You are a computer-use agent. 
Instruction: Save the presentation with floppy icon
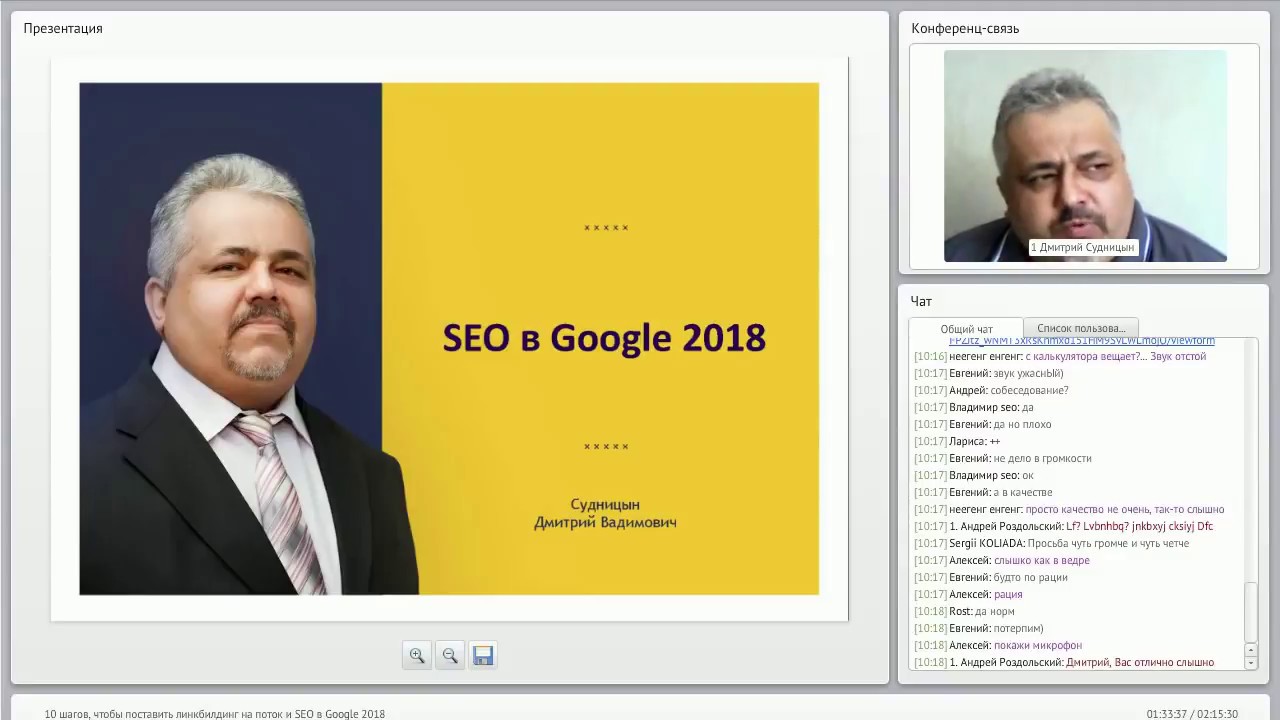(483, 655)
